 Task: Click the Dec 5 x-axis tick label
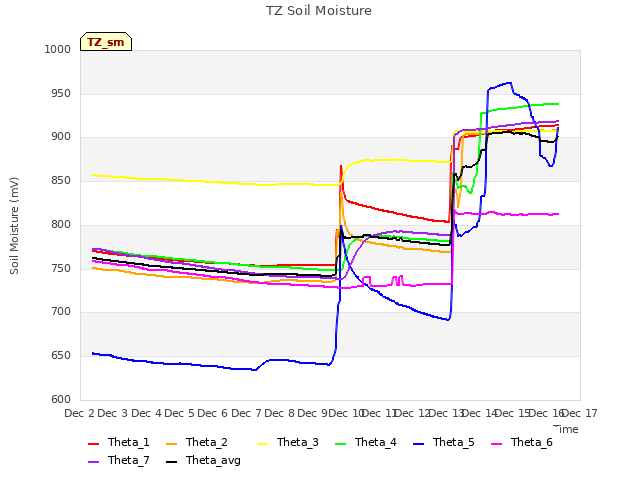coord(179,413)
